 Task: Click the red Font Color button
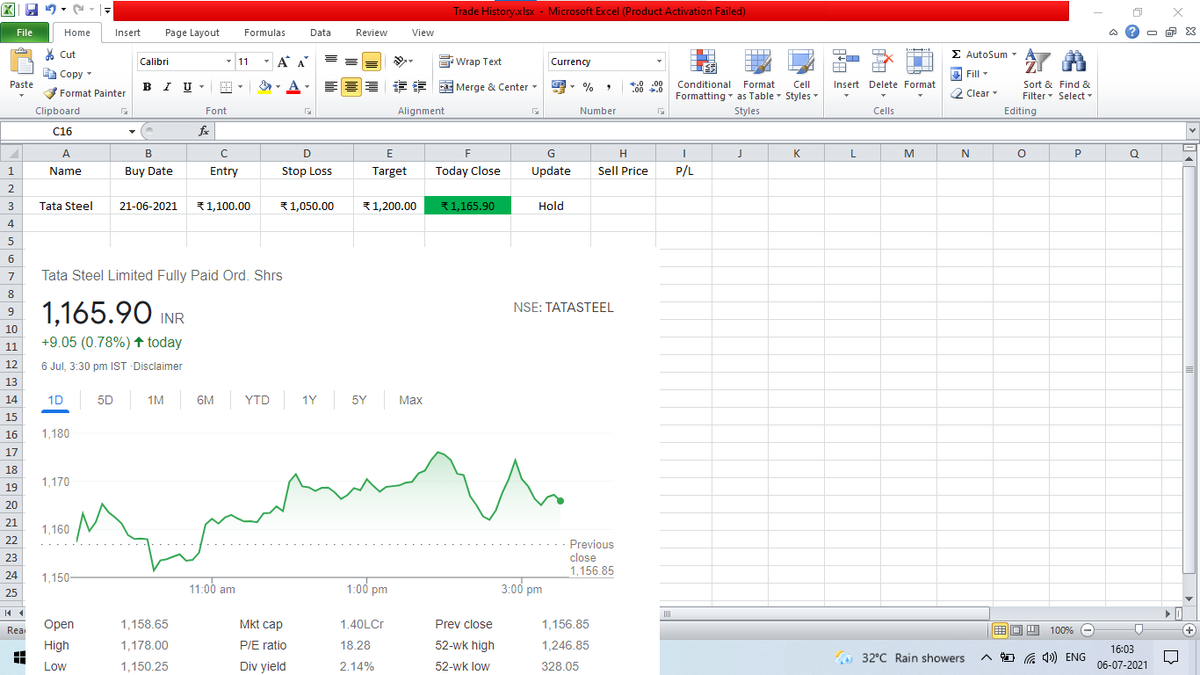click(x=291, y=87)
